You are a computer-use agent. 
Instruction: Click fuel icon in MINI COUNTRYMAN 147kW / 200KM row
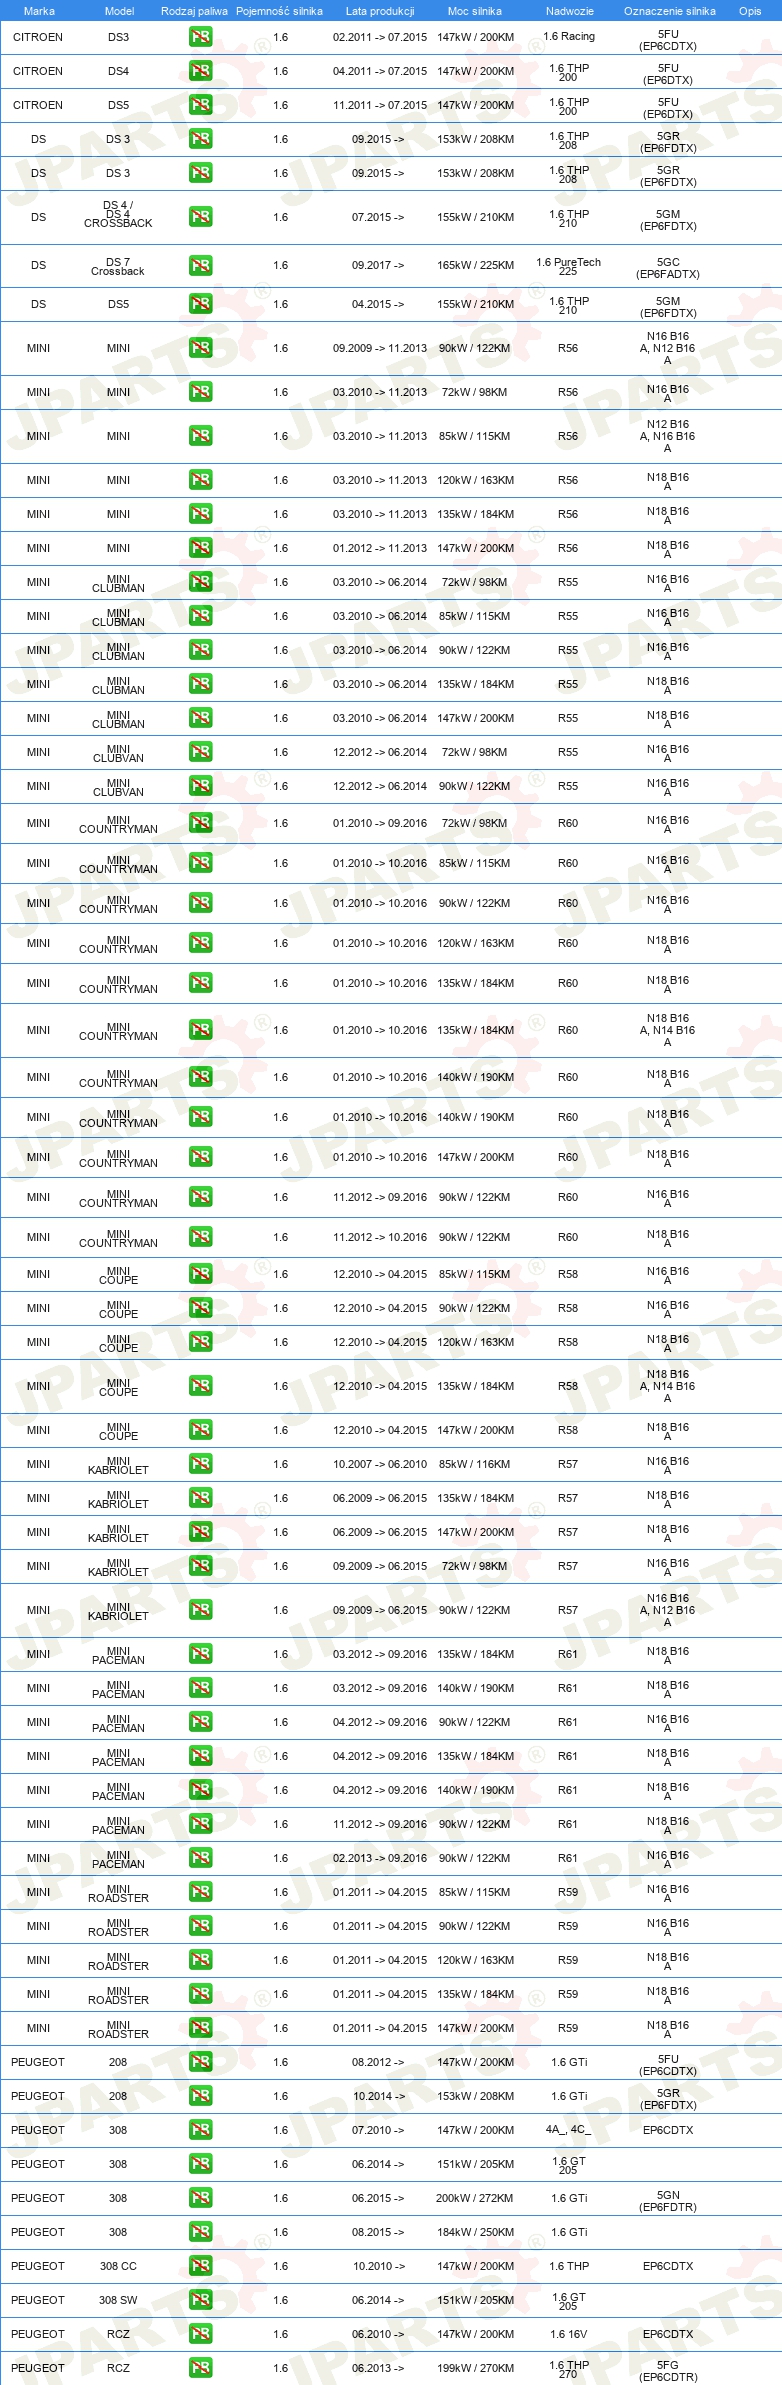[x=200, y=1157]
